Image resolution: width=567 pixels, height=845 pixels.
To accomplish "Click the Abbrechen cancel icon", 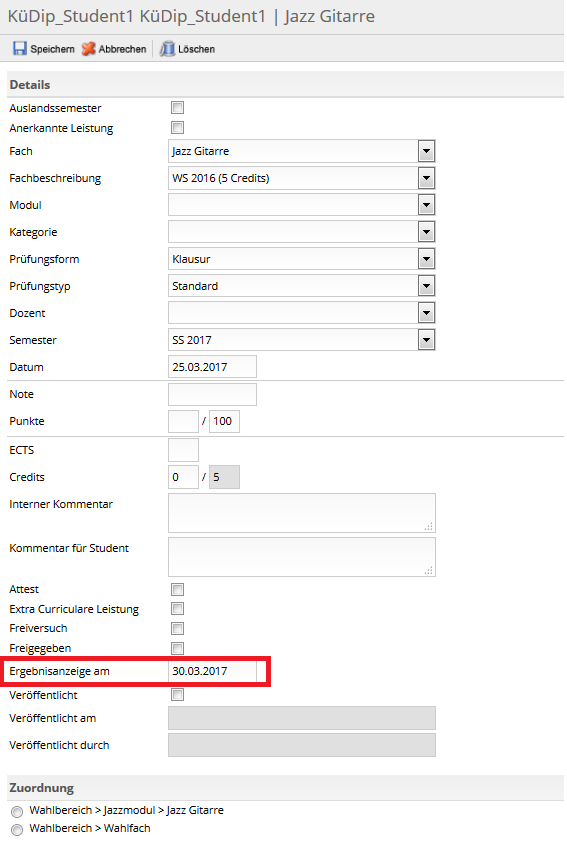I will (x=88, y=49).
